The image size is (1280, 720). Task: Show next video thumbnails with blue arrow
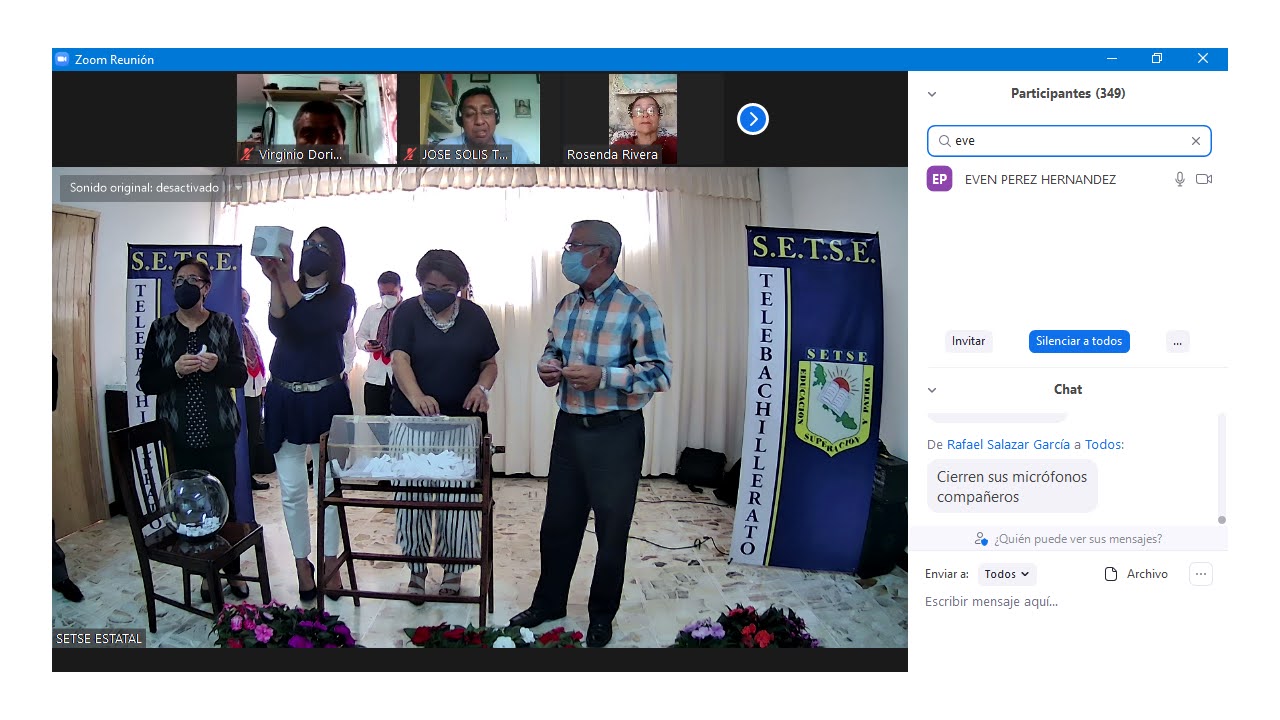(x=752, y=119)
